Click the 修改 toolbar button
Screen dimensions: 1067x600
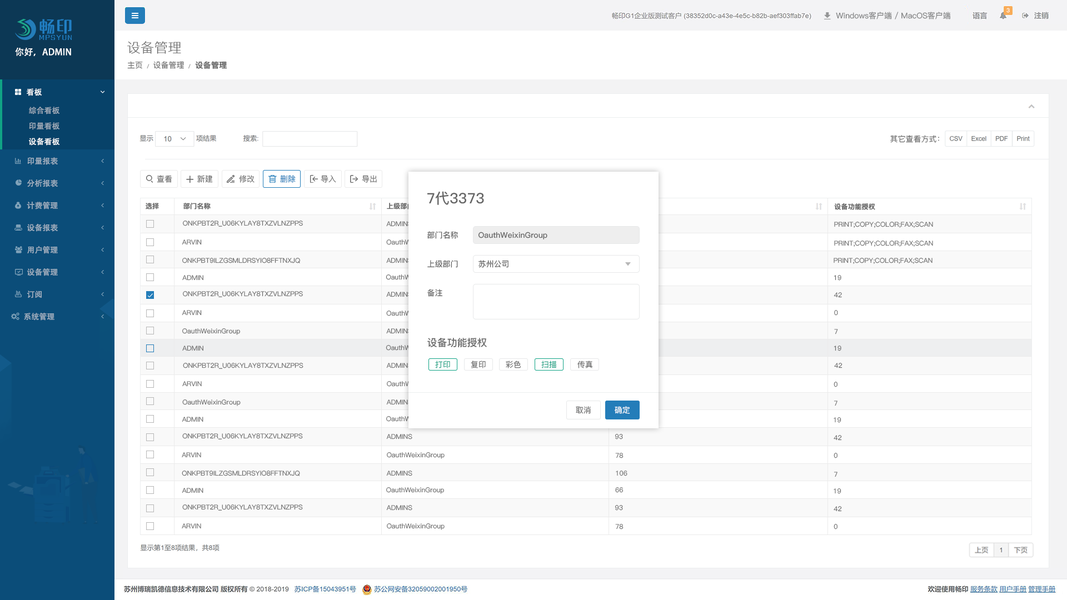point(240,179)
